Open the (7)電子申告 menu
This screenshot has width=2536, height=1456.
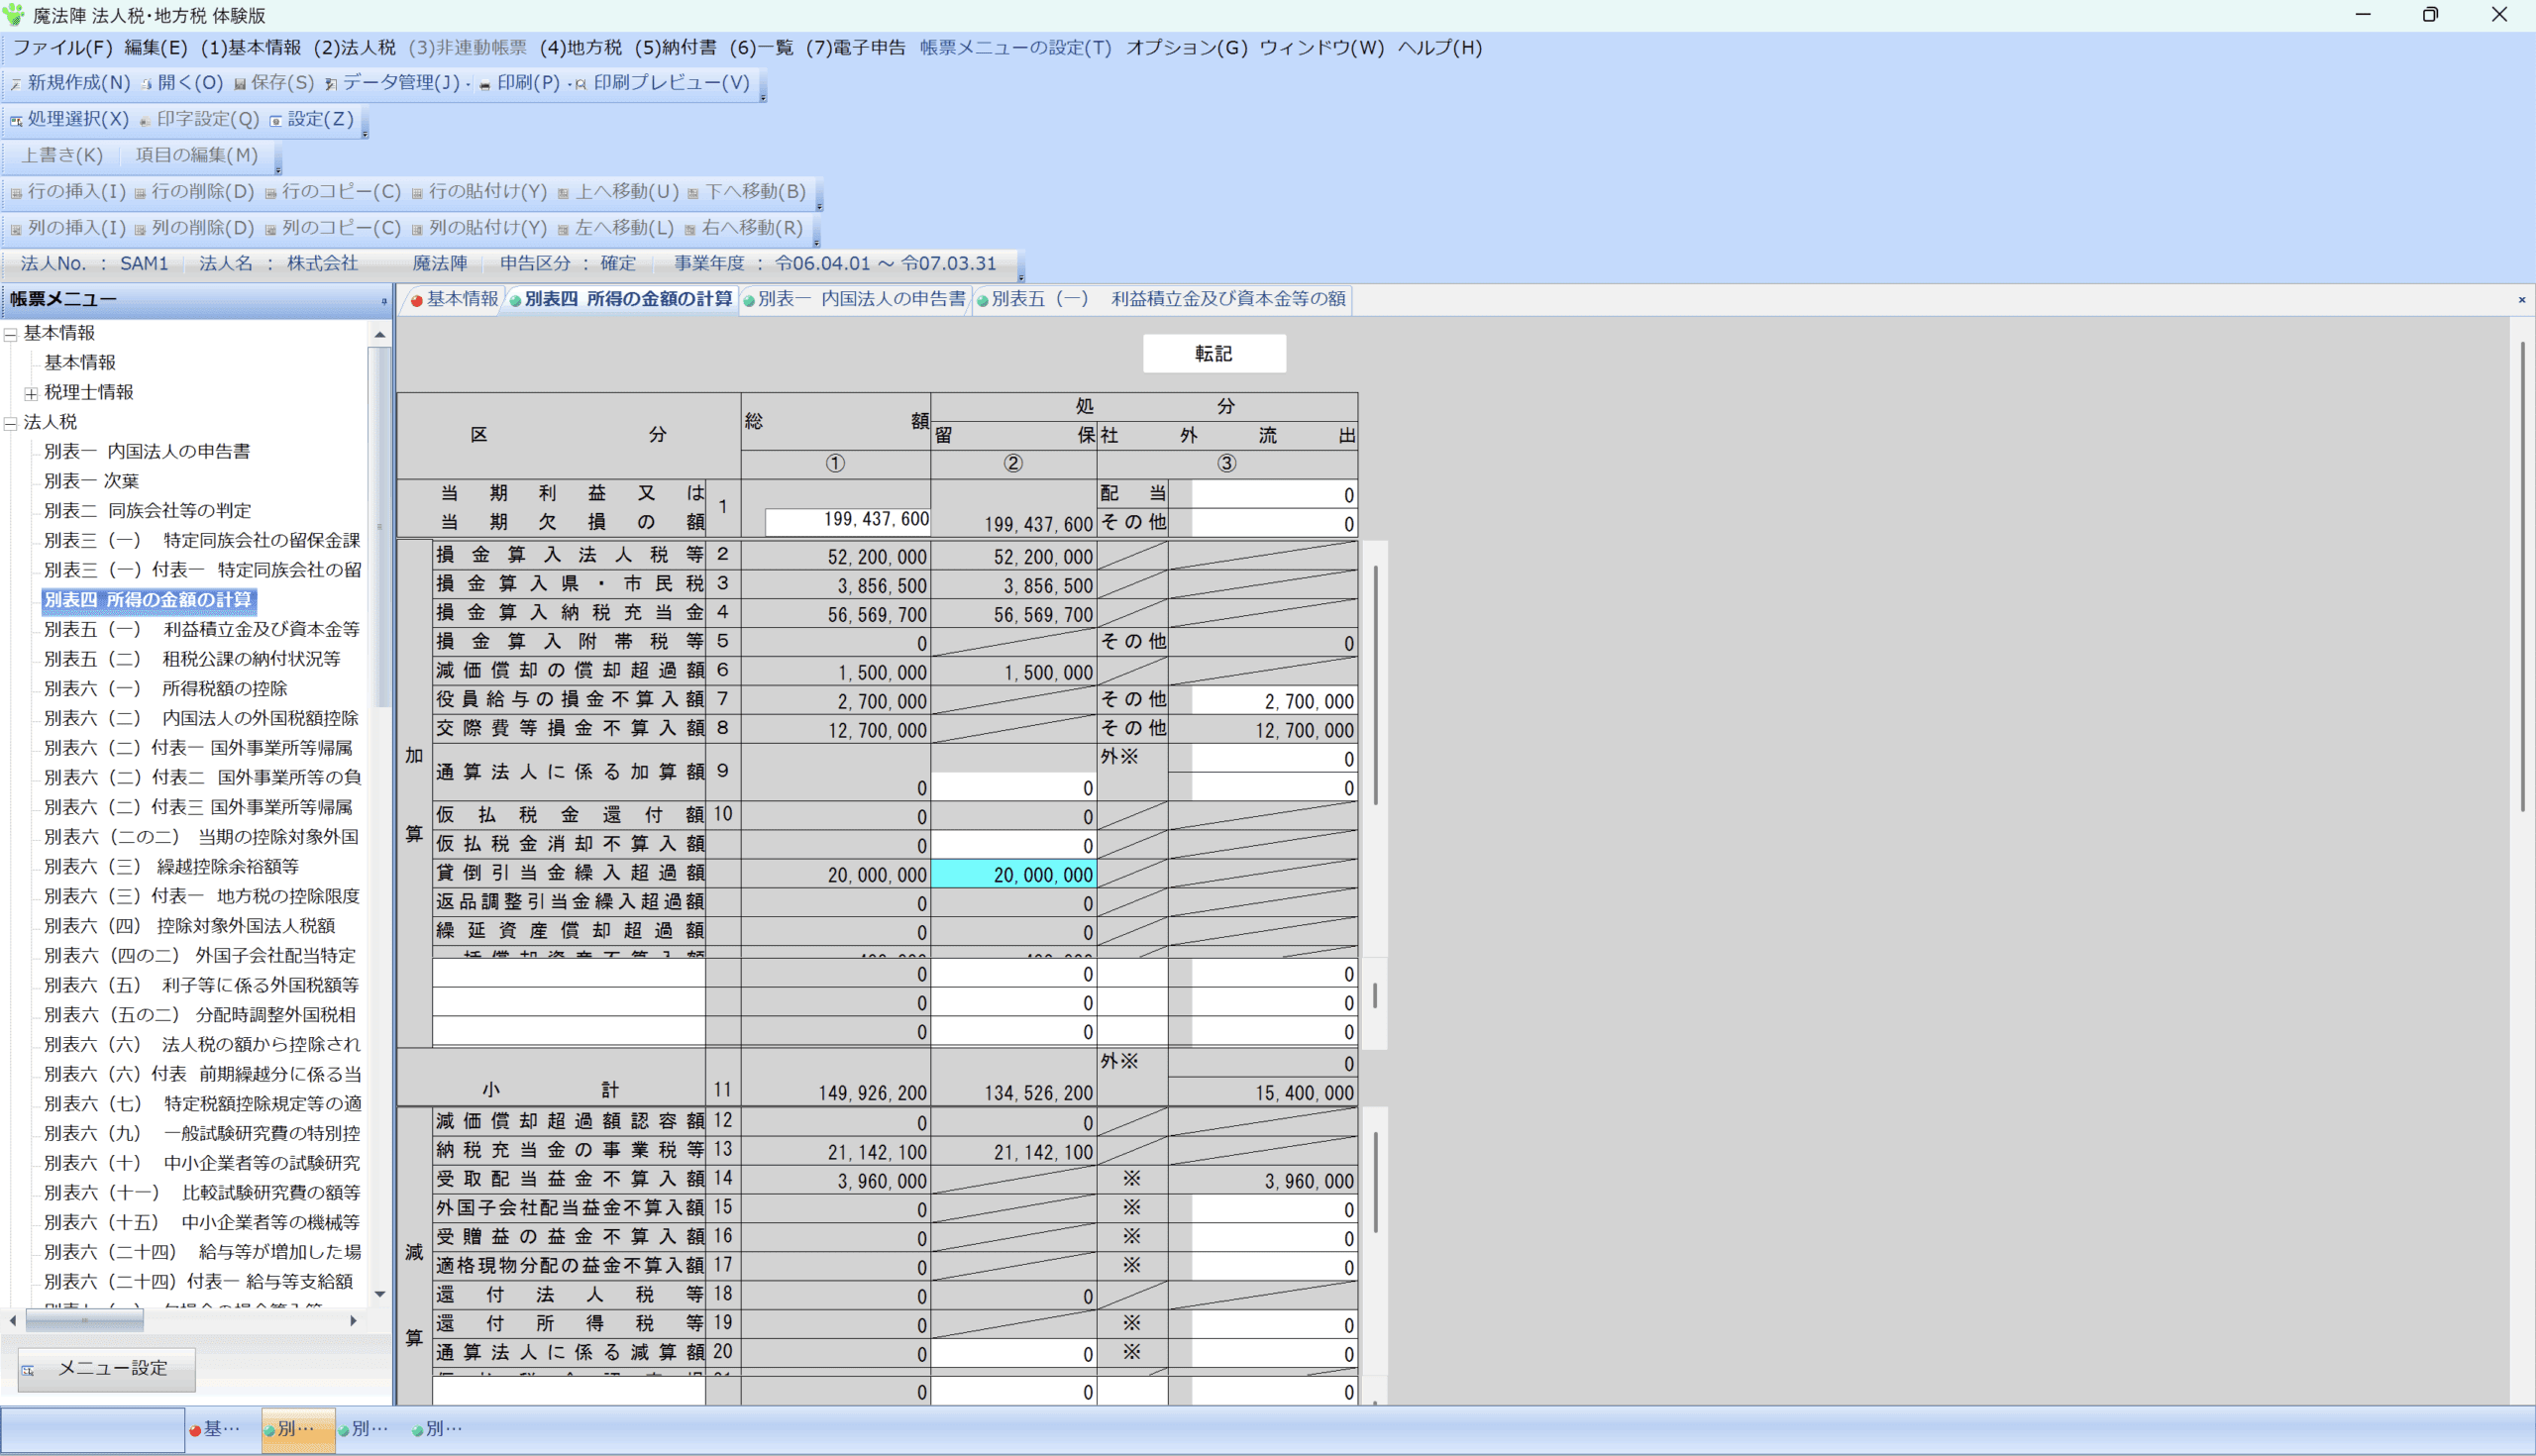click(856, 47)
